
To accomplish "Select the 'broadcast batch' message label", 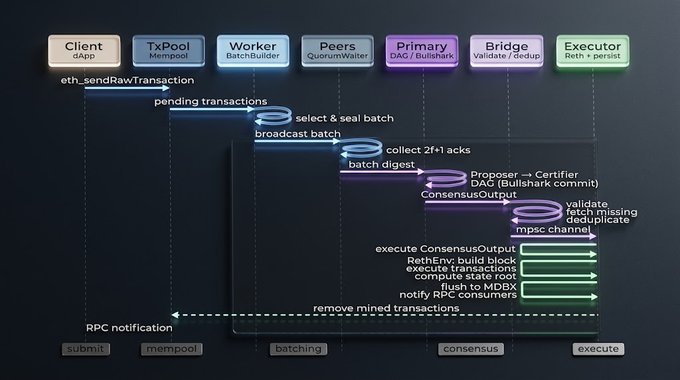I will tap(298, 134).
